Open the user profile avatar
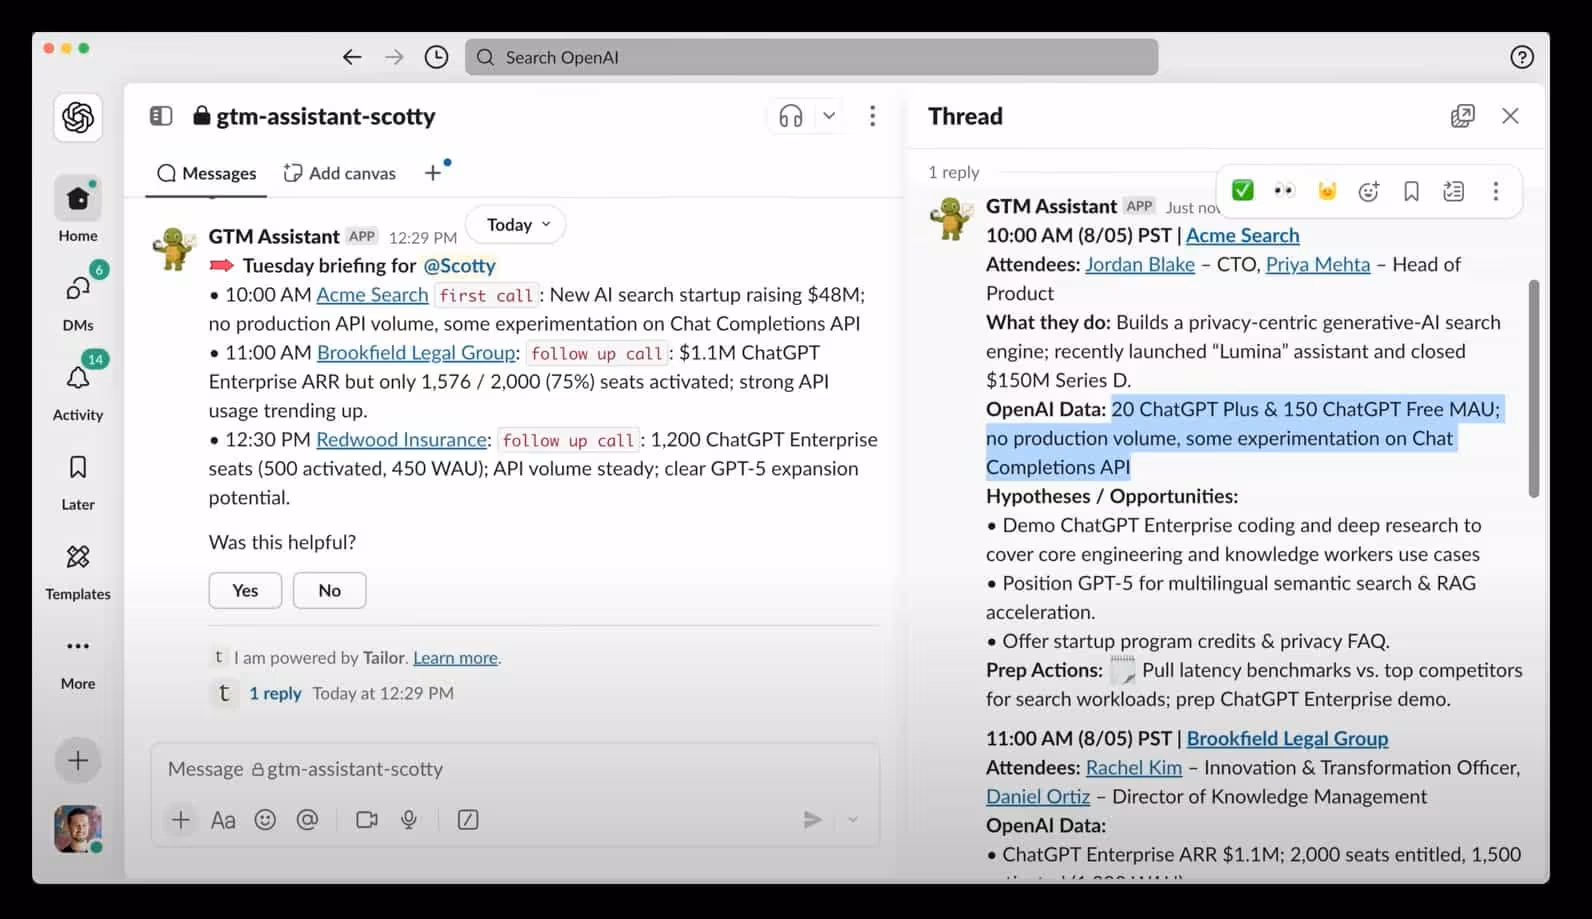 click(78, 829)
